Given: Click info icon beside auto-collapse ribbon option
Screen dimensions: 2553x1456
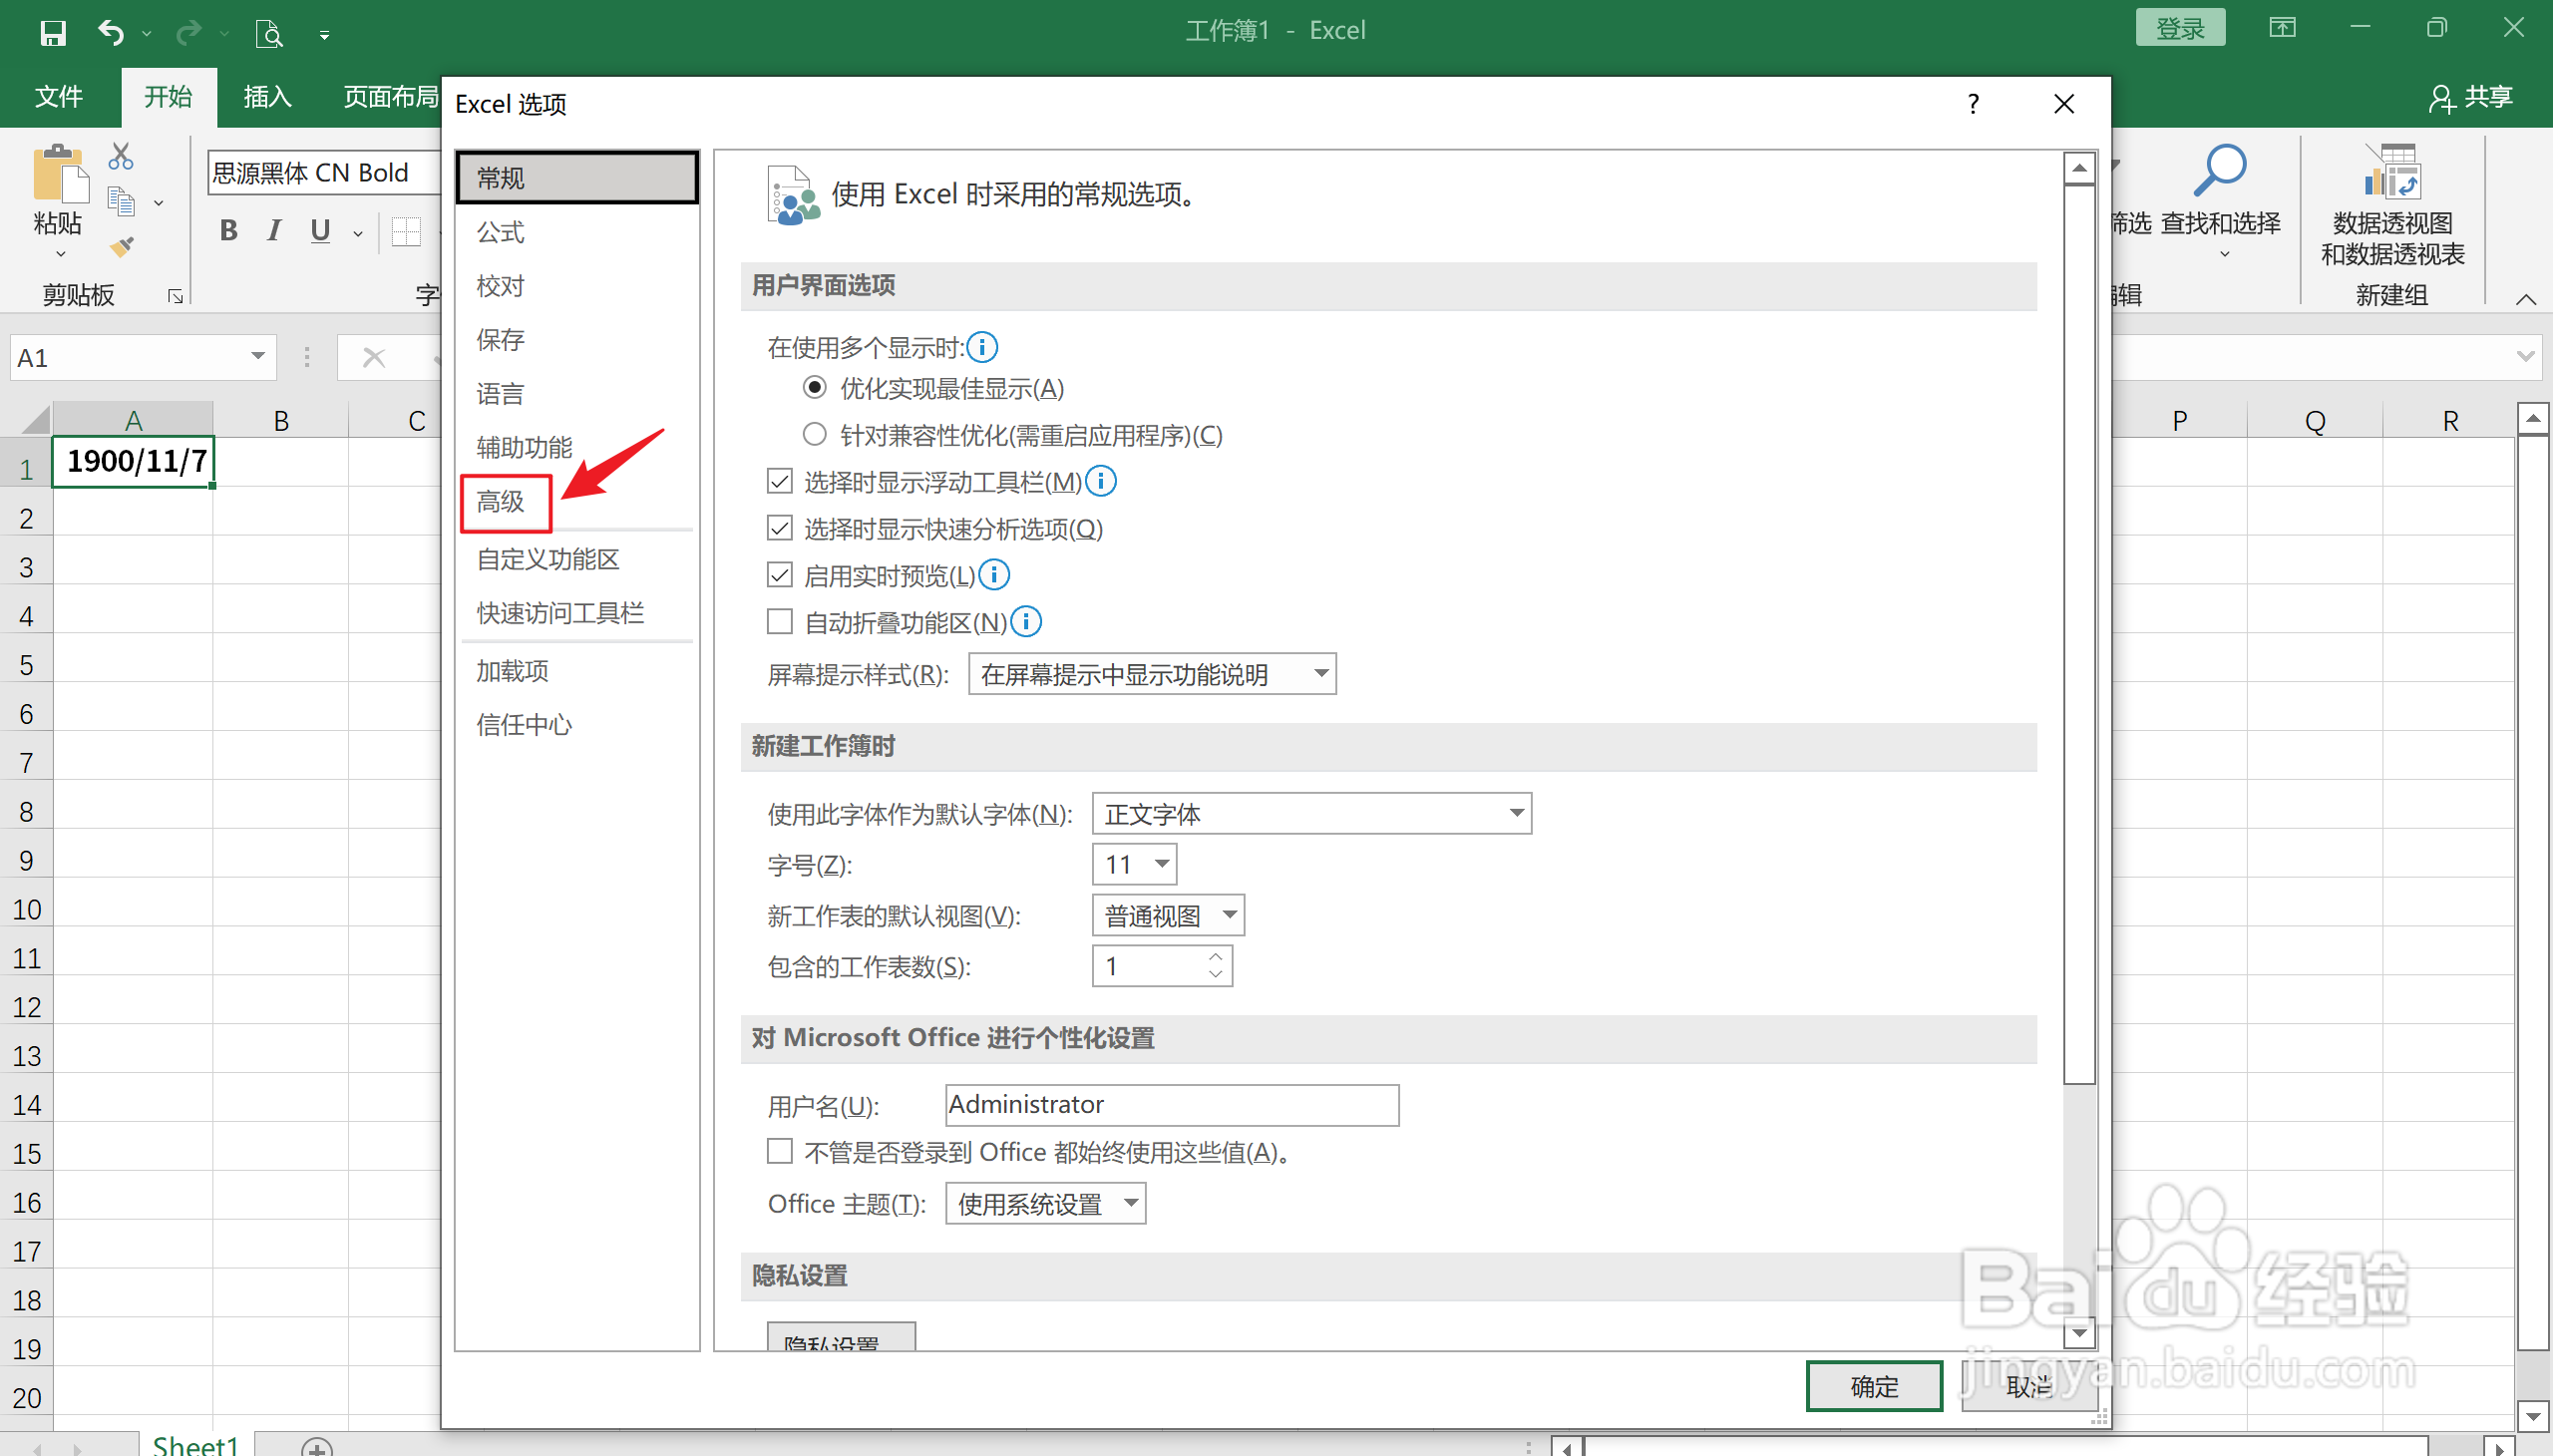Looking at the screenshot, I should point(1026,621).
